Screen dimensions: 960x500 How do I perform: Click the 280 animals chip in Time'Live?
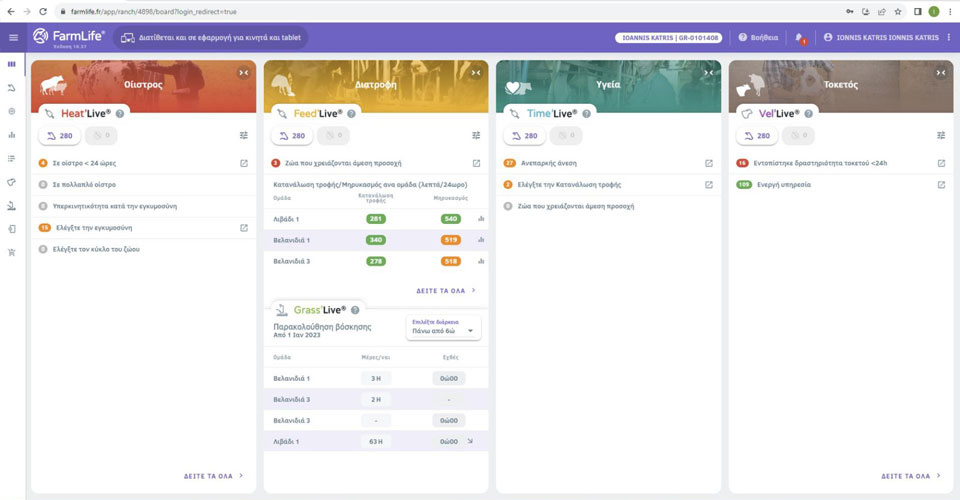click(525, 136)
